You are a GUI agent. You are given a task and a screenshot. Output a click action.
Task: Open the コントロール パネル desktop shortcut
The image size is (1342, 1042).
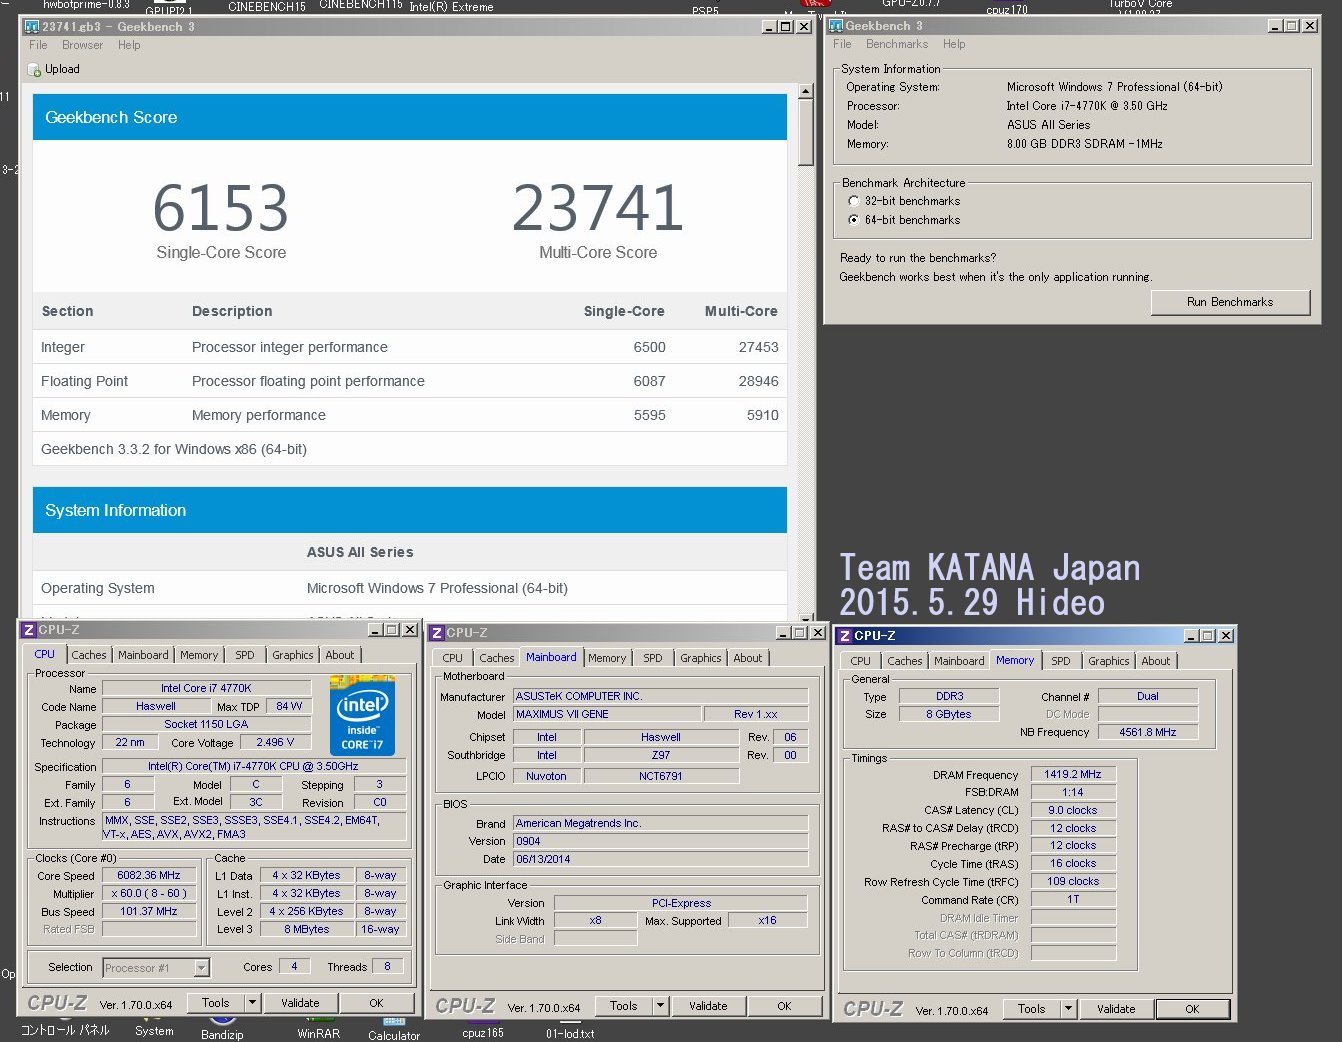click(65, 1029)
